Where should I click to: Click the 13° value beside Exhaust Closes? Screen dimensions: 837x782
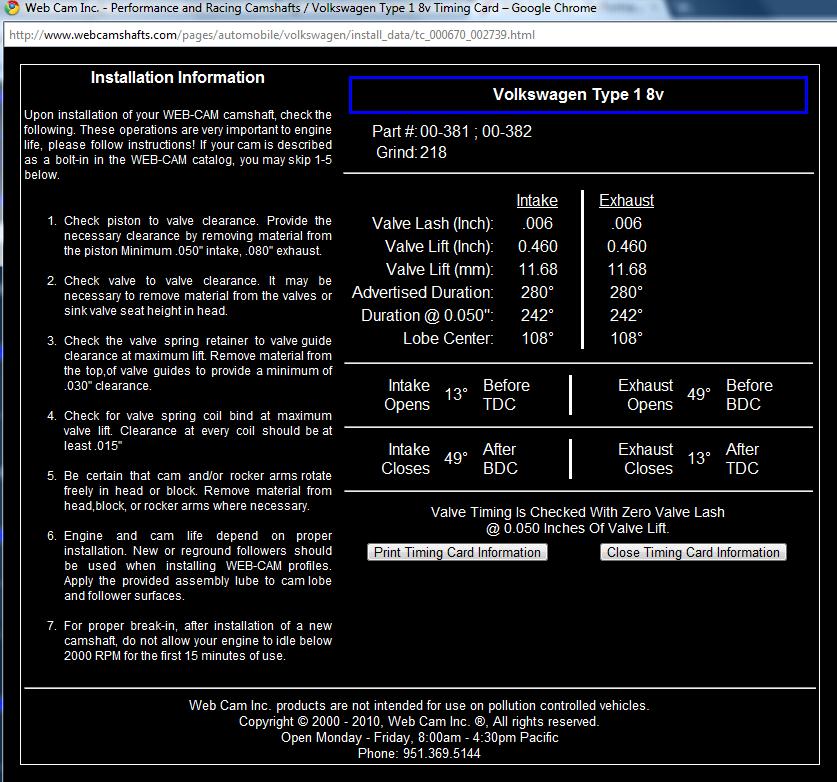tap(699, 459)
